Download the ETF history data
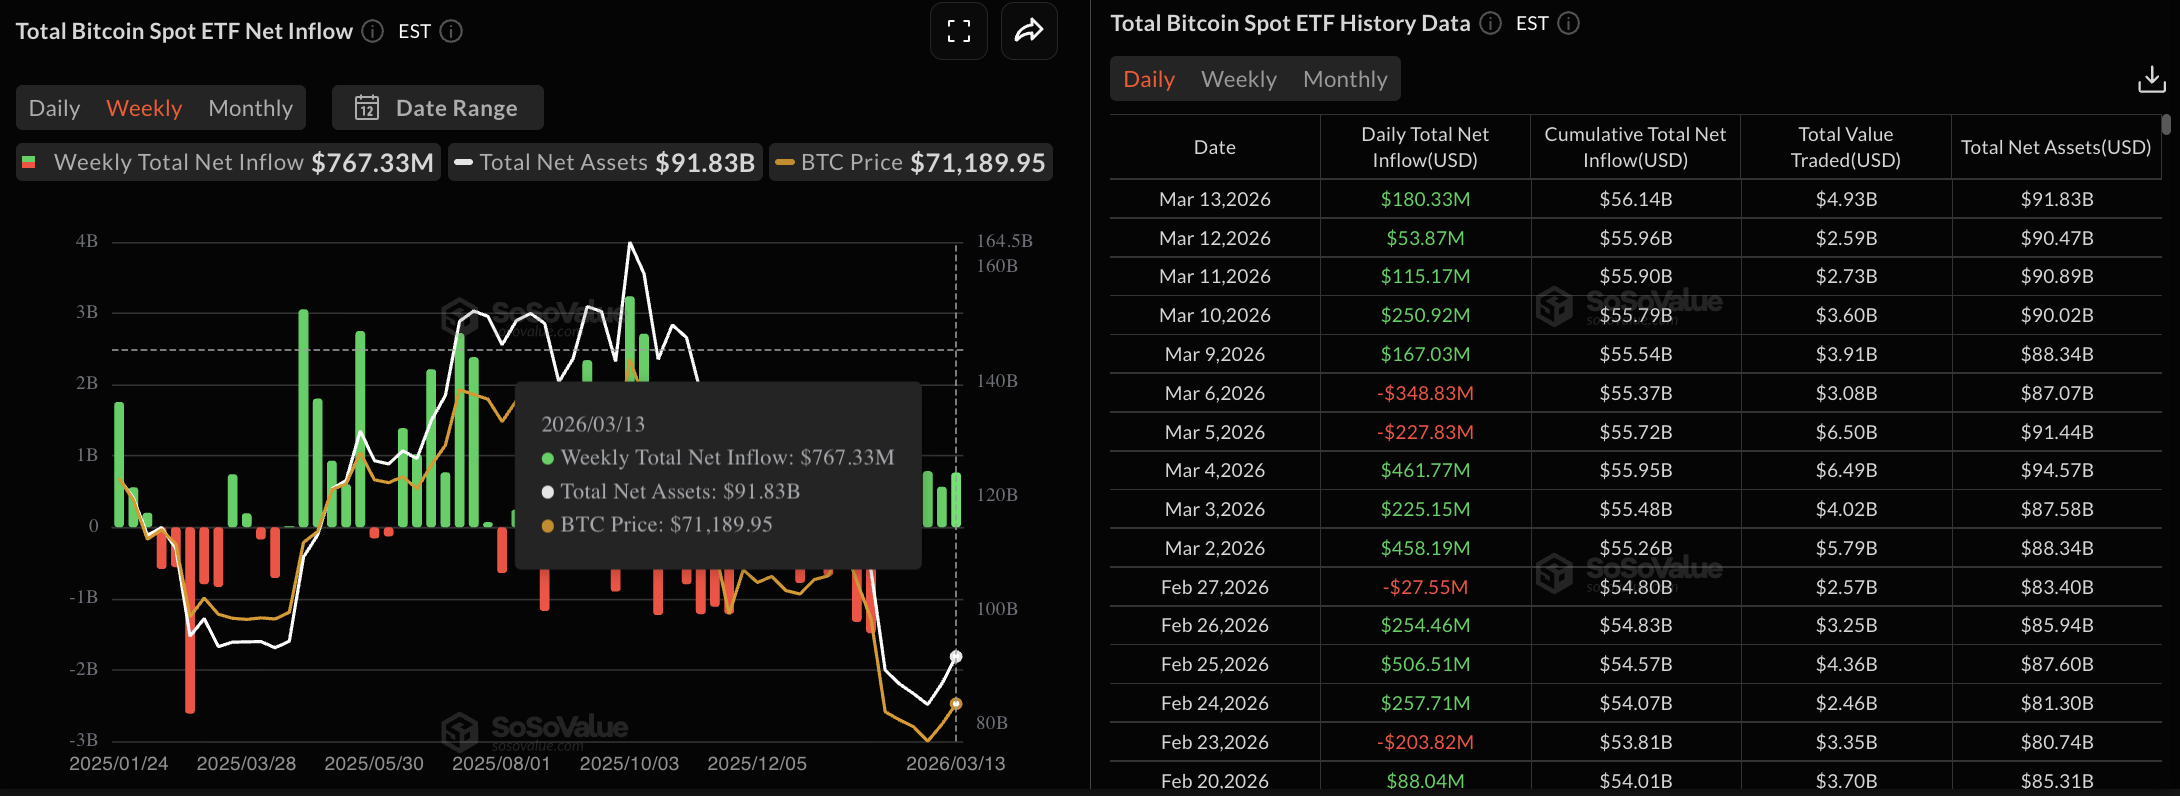Screen dimensions: 2180x796 point(2151,79)
